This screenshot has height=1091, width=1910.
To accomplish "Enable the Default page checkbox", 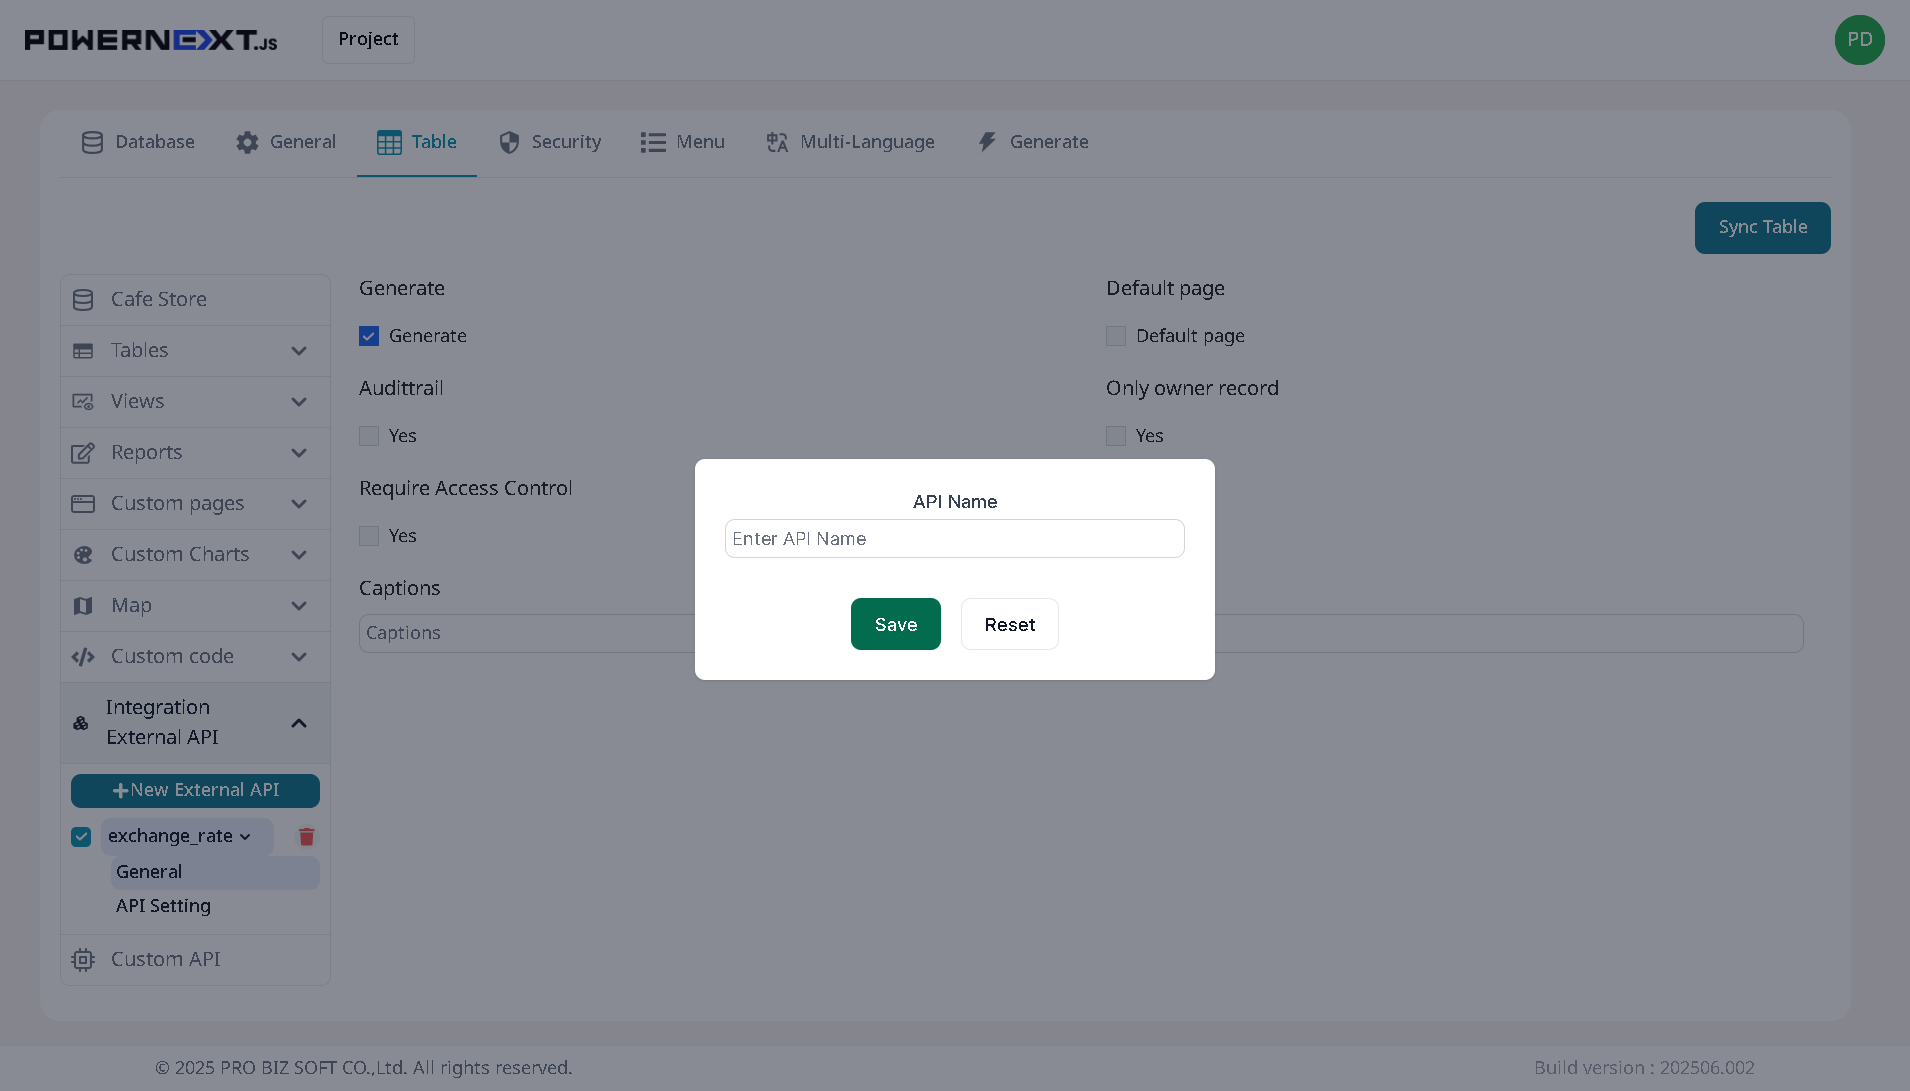I will [x=1116, y=336].
